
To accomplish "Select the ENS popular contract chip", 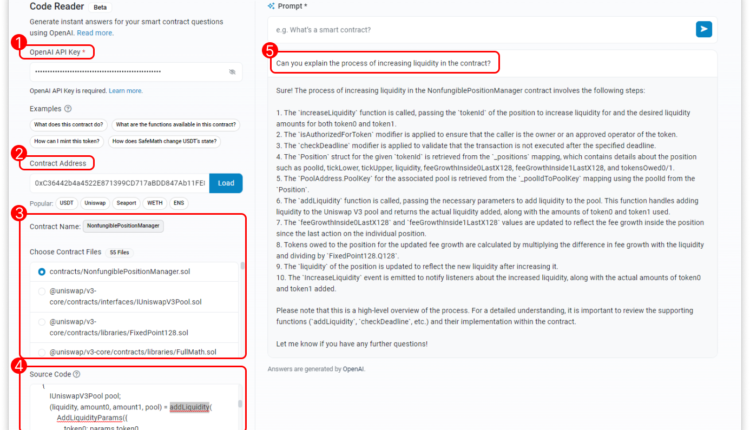I will coord(178,203).
